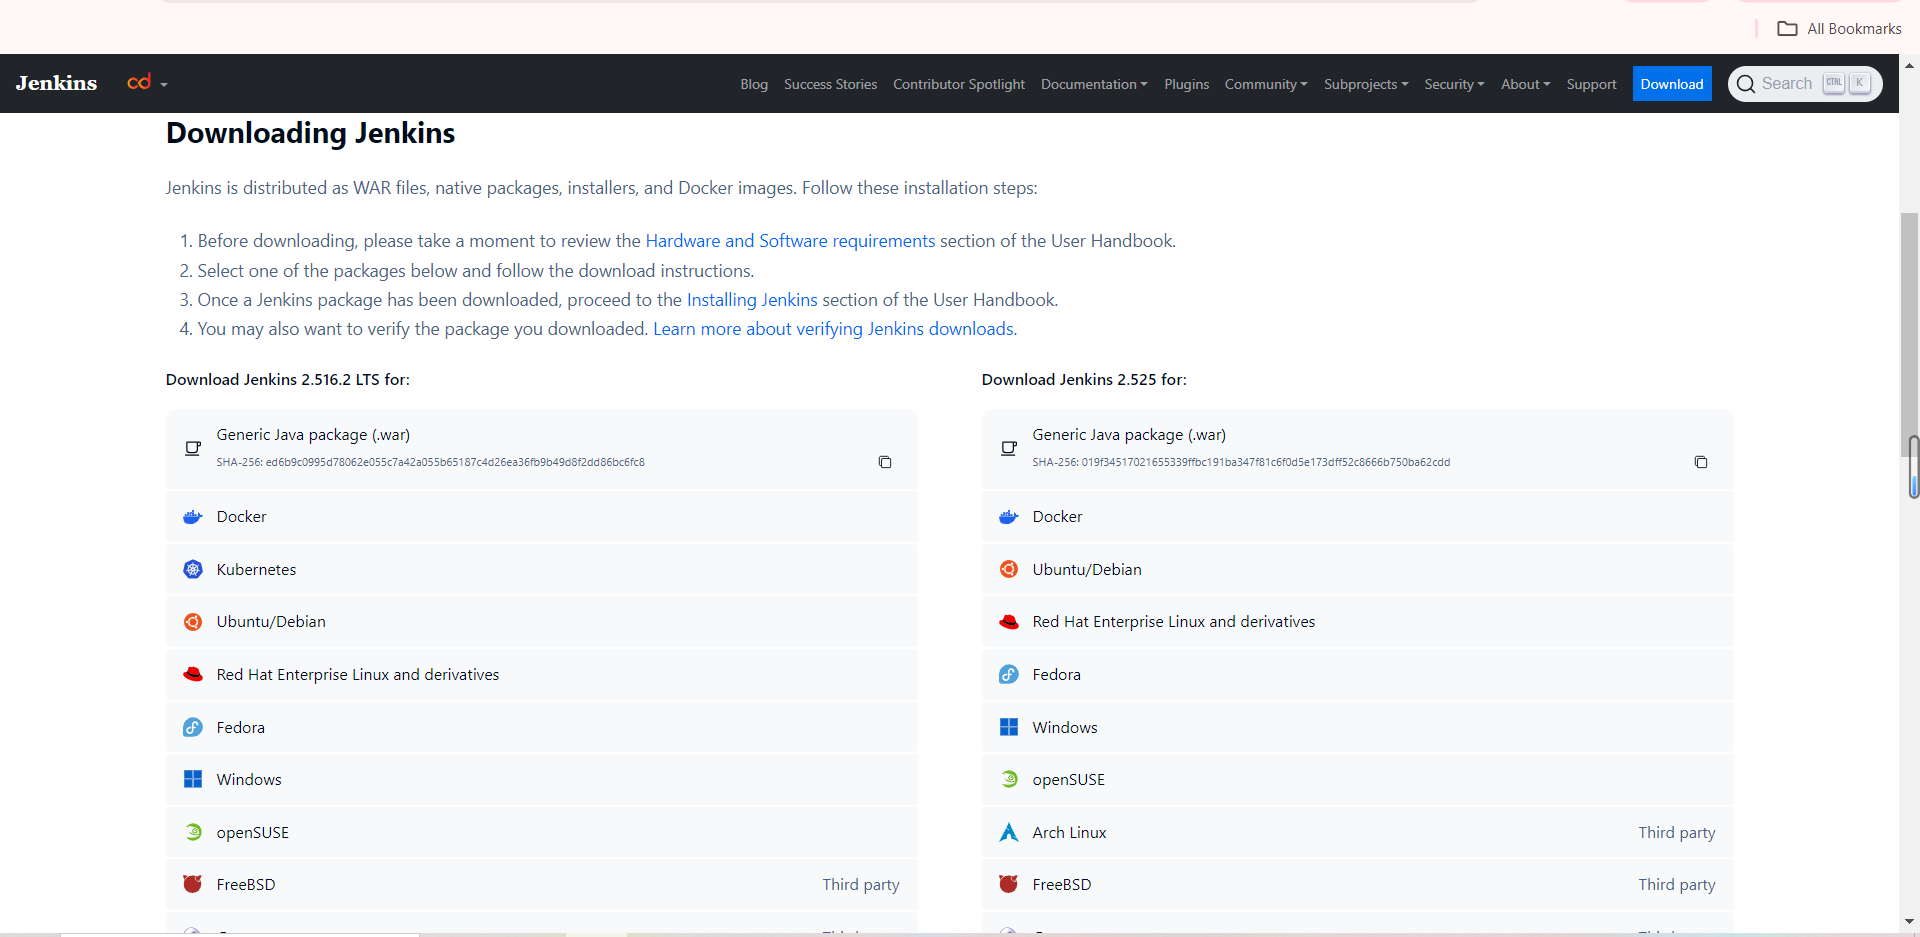Select Docker under weekly 2.525 downloads
Image resolution: width=1920 pixels, height=937 pixels.
coord(1357,517)
